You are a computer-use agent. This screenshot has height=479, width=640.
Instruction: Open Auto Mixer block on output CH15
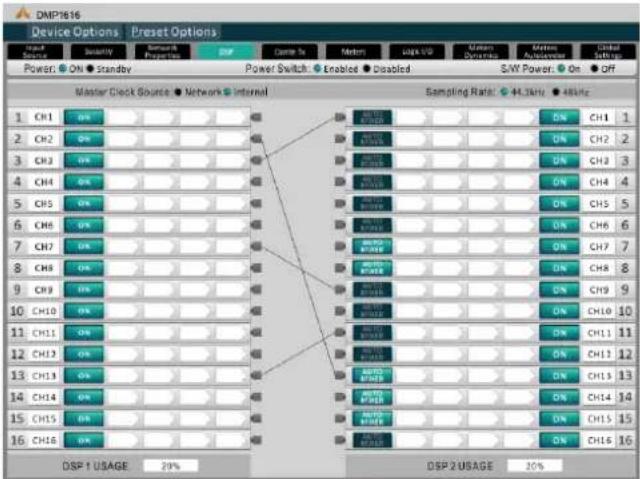372,419
